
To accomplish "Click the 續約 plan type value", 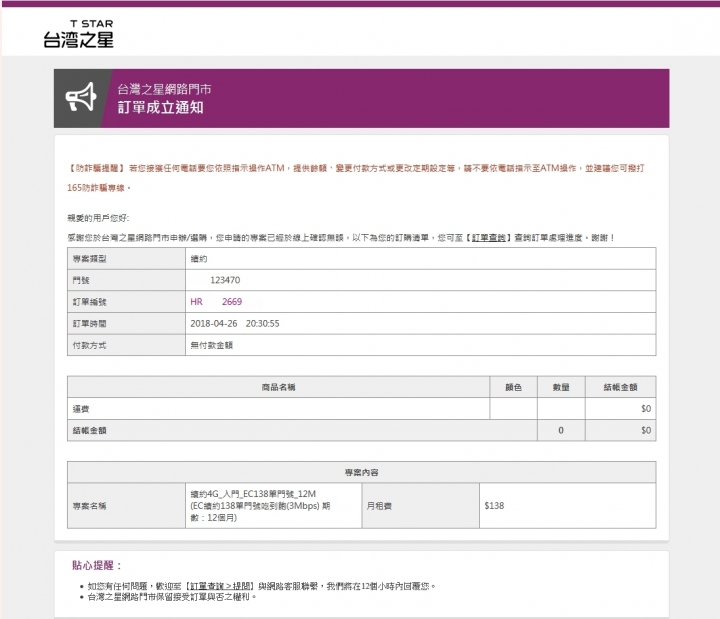I will tap(199, 259).
